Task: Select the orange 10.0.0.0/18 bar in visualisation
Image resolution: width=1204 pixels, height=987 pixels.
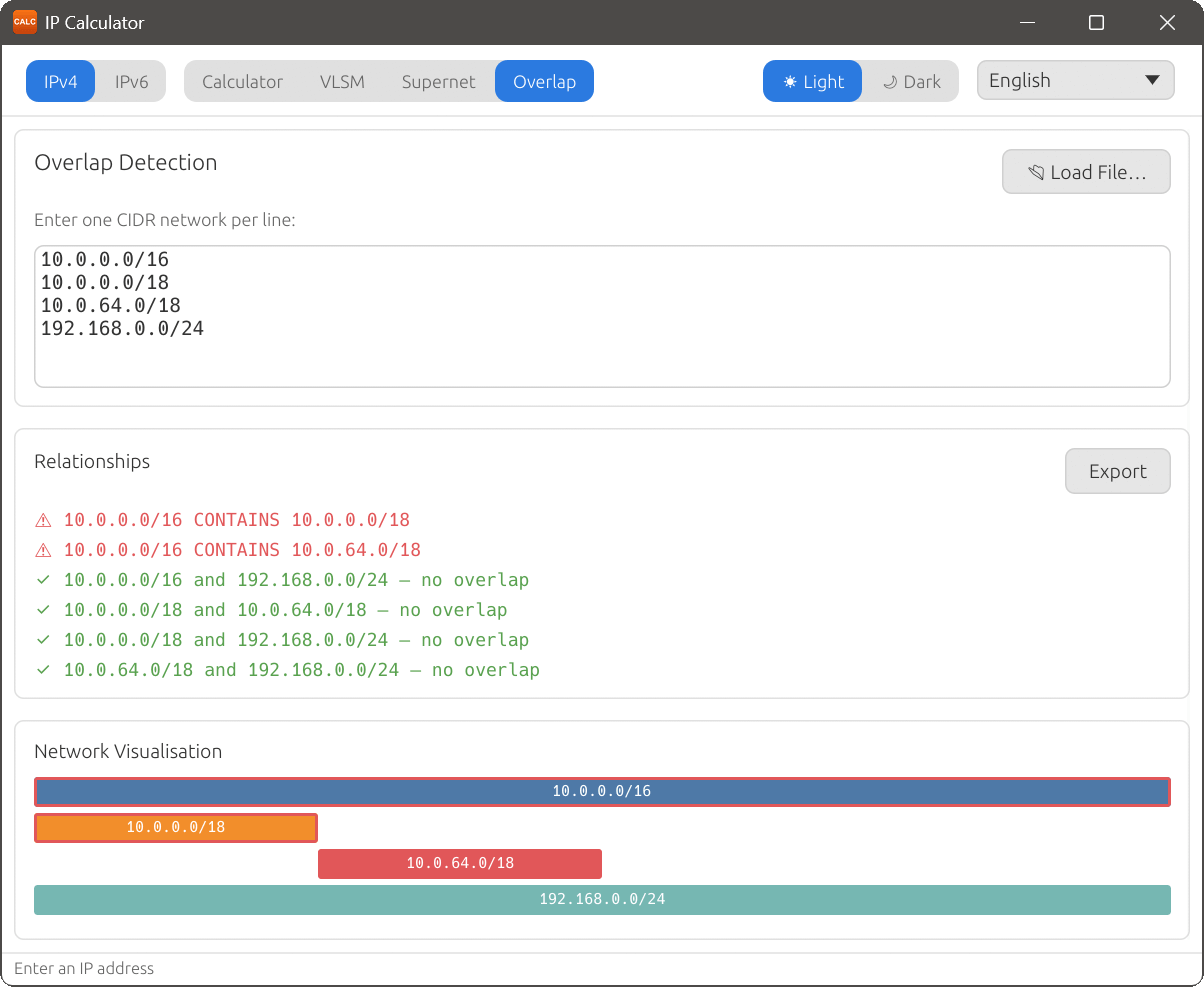Action: (x=175, y=827)
